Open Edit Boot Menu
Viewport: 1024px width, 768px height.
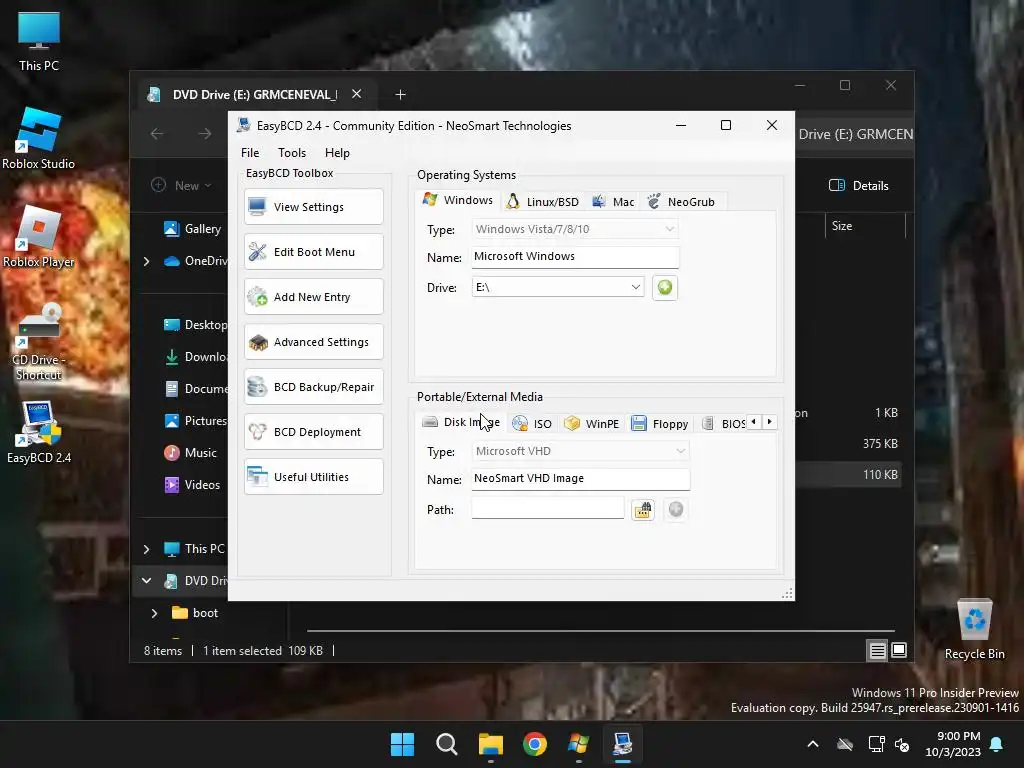[x=313, y=252]
